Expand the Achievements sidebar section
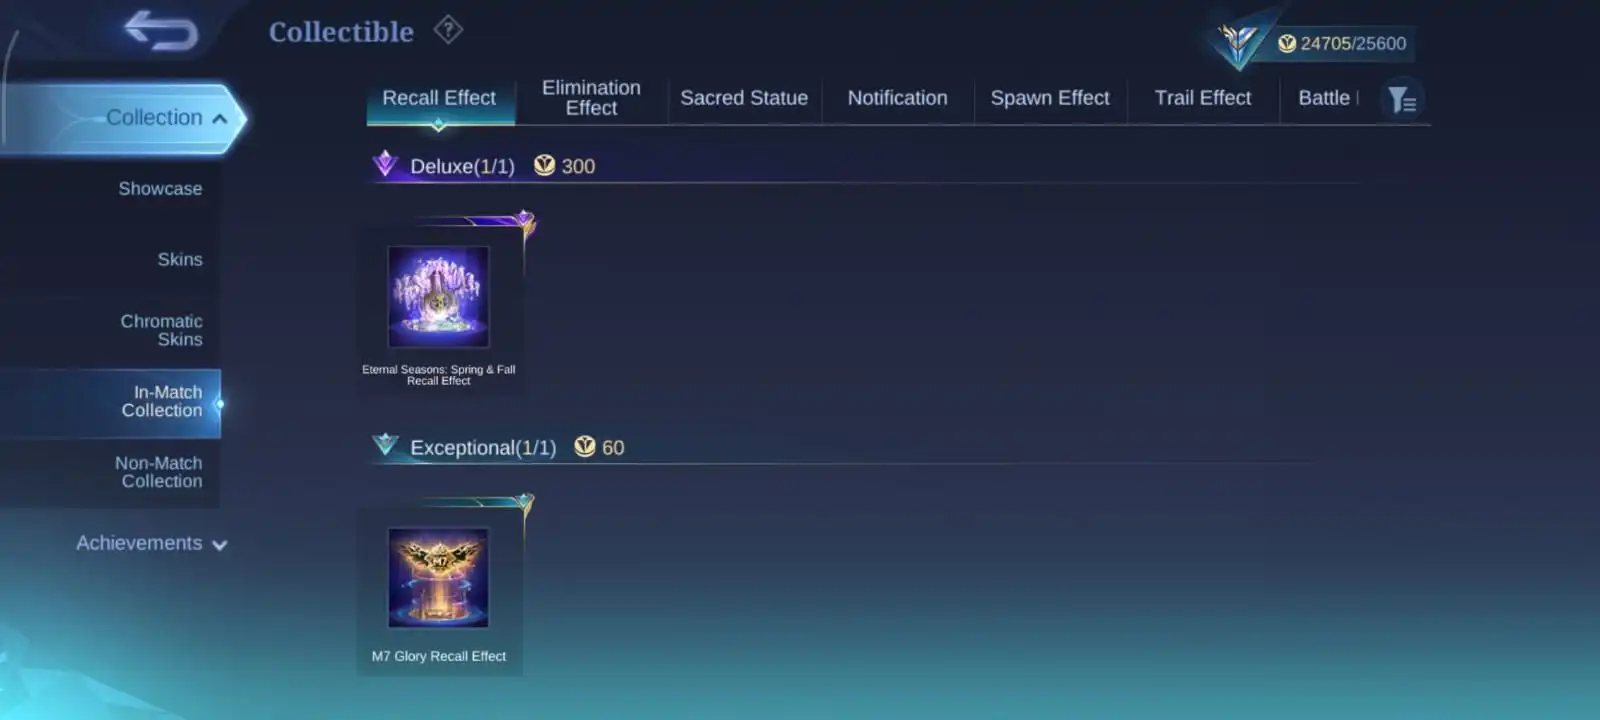This screenshot has height=720, width=1600. 152,543
